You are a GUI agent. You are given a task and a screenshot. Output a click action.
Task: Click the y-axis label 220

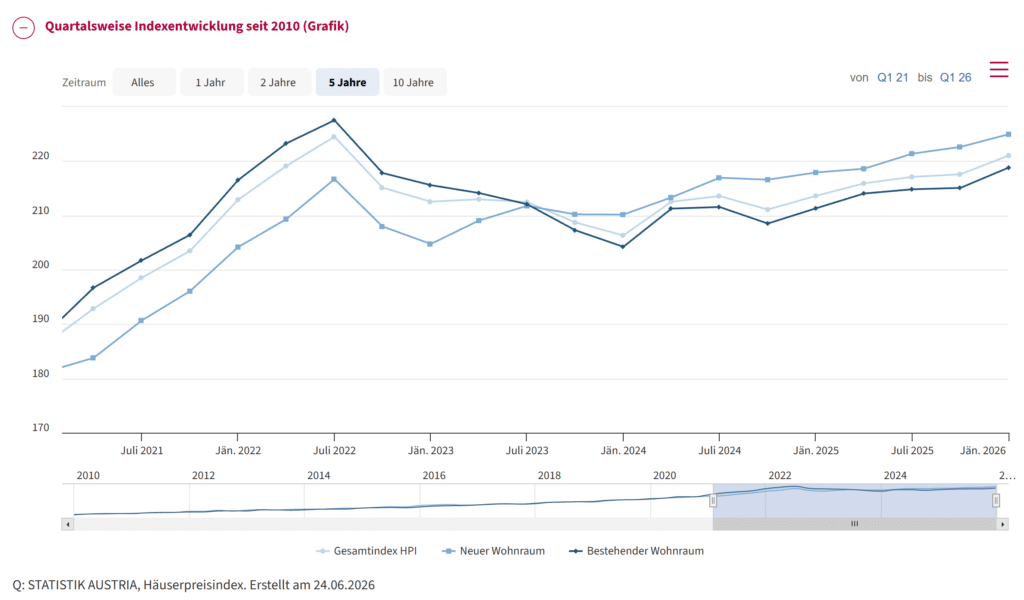pyautogui.click(x=40, y=156)
